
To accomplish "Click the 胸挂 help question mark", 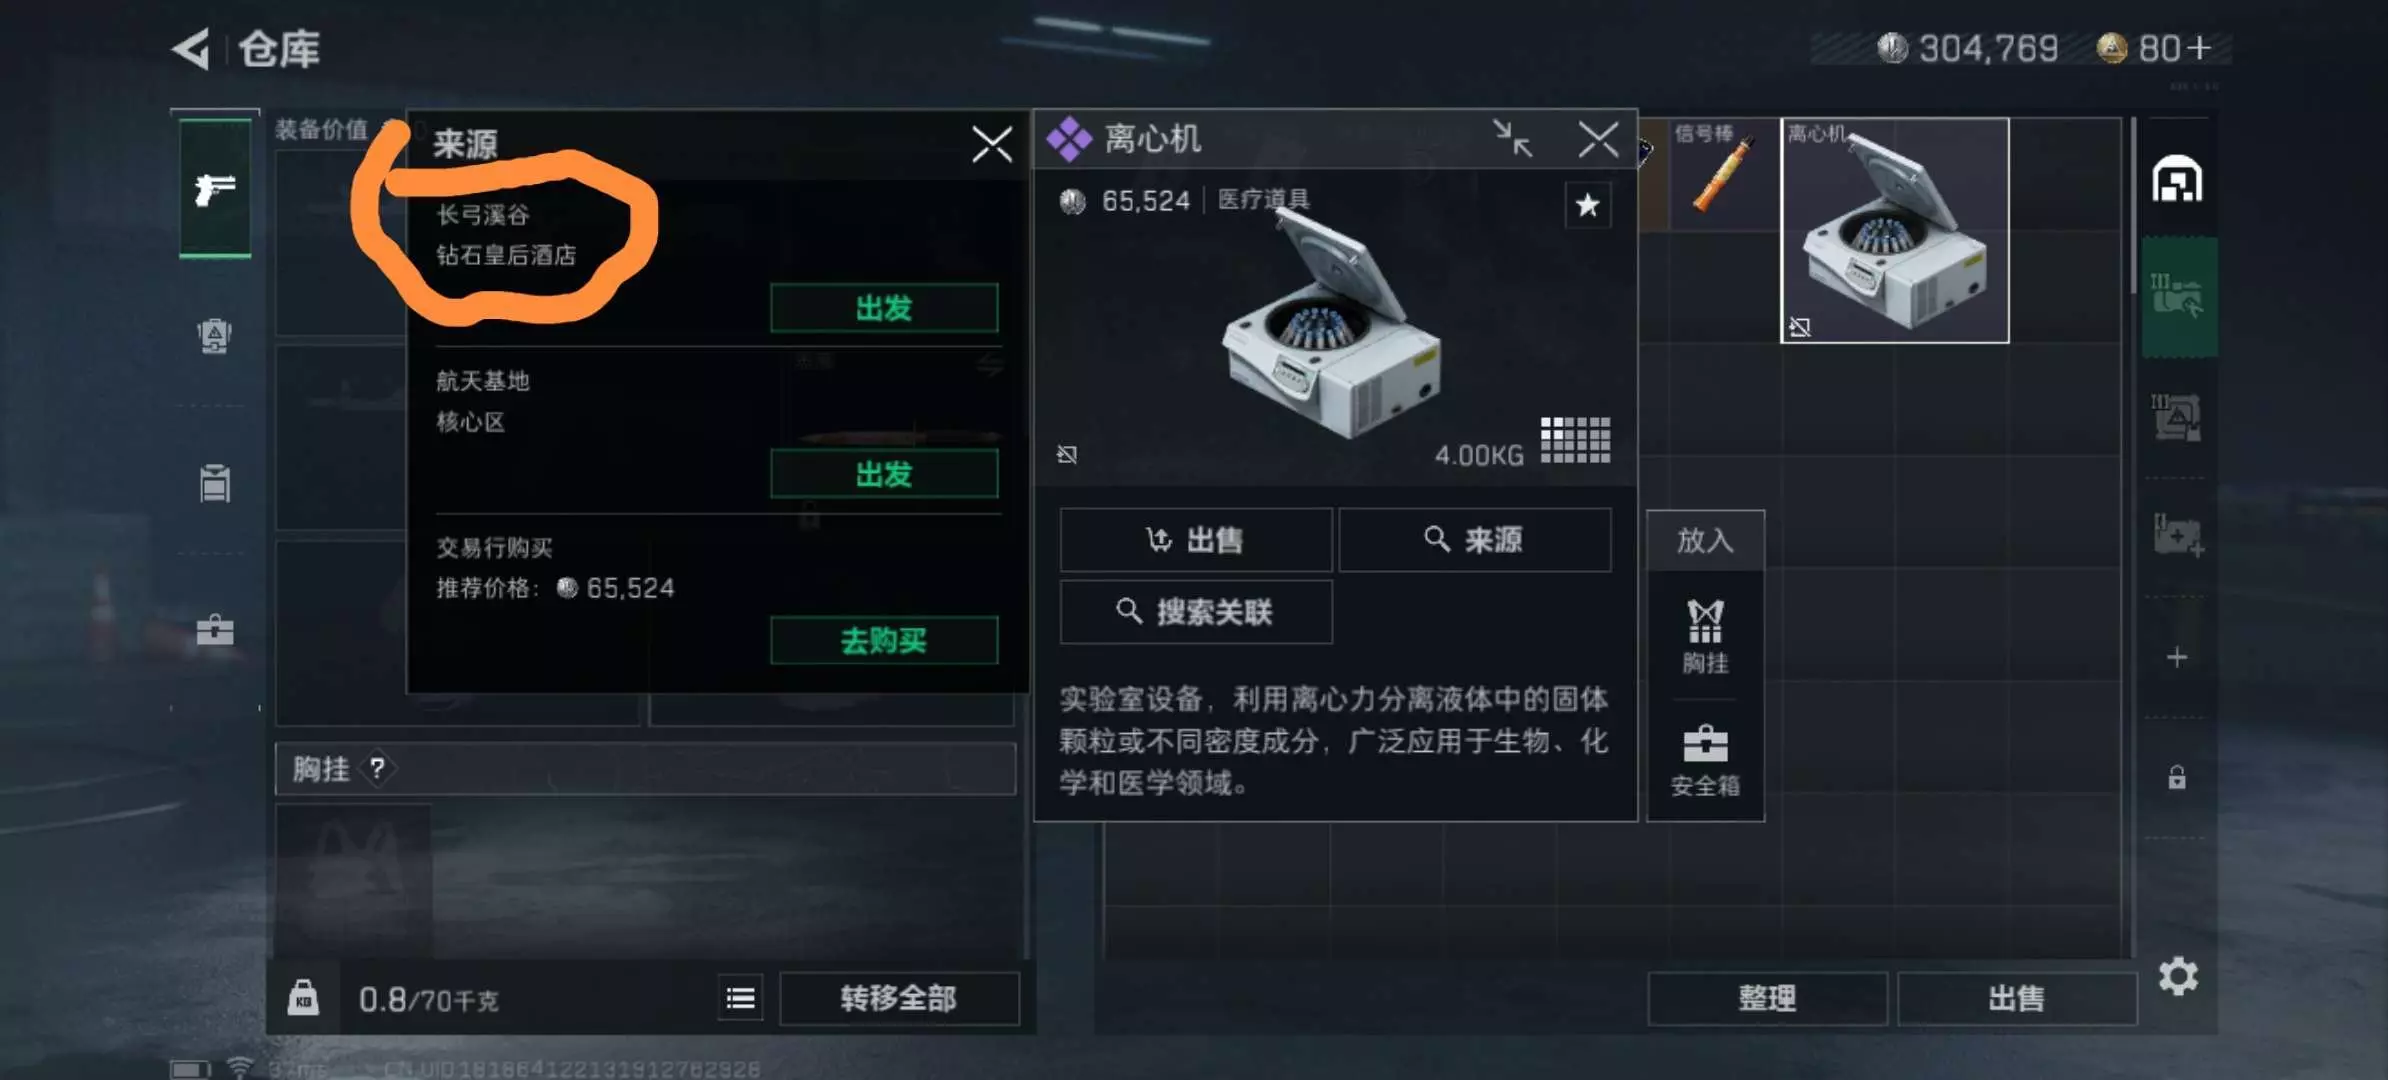I will pyautogui.click(x=377, y=769).
